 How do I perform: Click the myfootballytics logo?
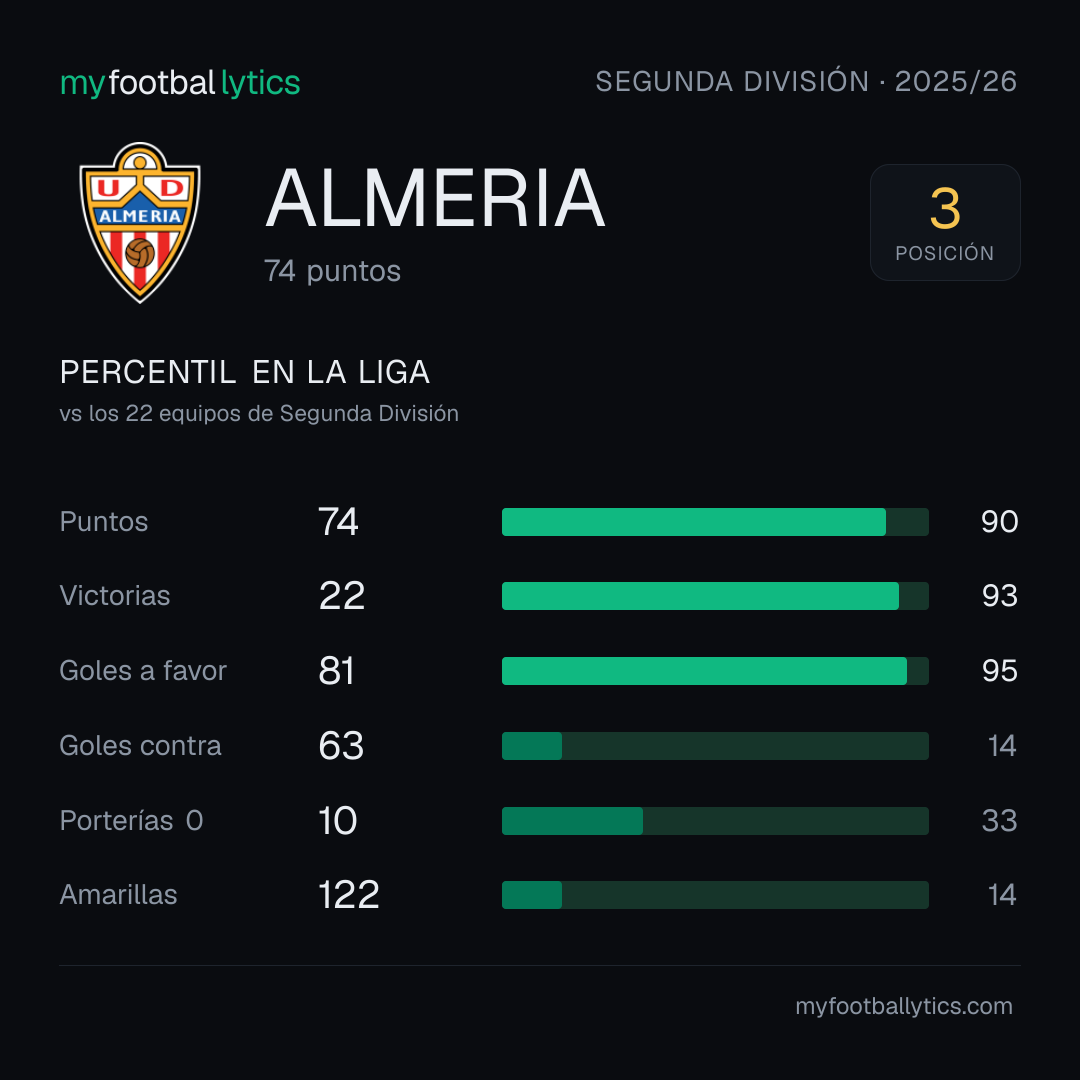click(x=180, y=83)
